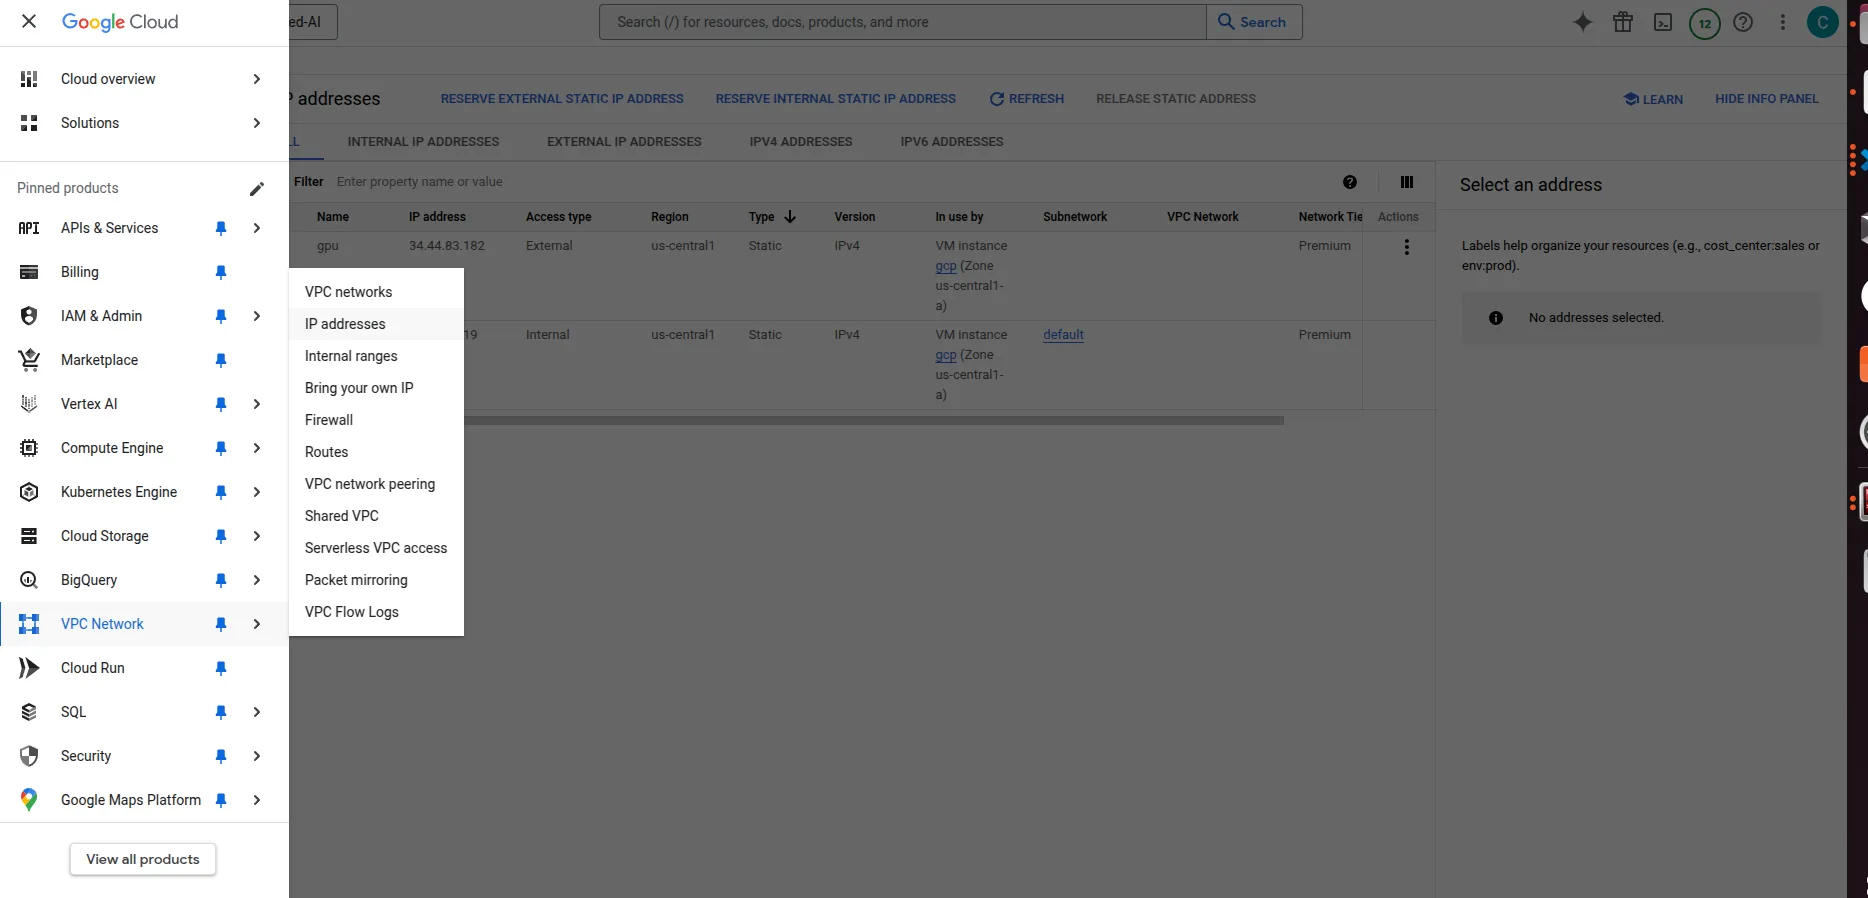Image resolution: width=1868 pixels, height=898 pixels.
Task: Open Cloud Run arrows icon
Action: (29, 668)
